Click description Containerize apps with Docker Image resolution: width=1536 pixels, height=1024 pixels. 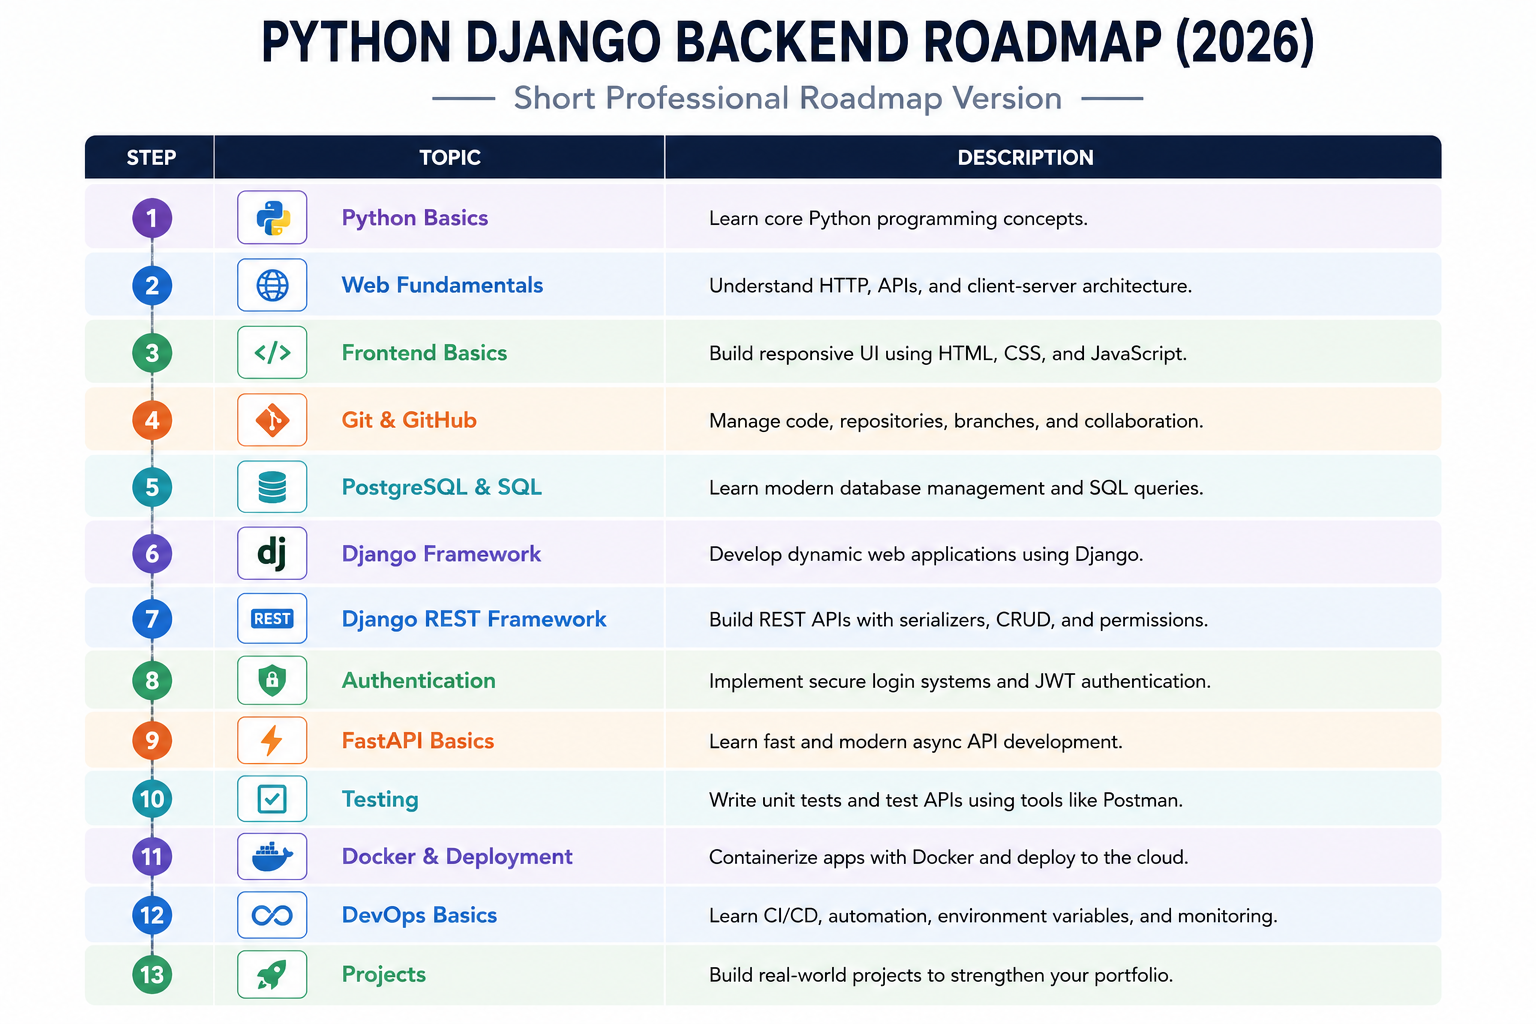(949, 858)
